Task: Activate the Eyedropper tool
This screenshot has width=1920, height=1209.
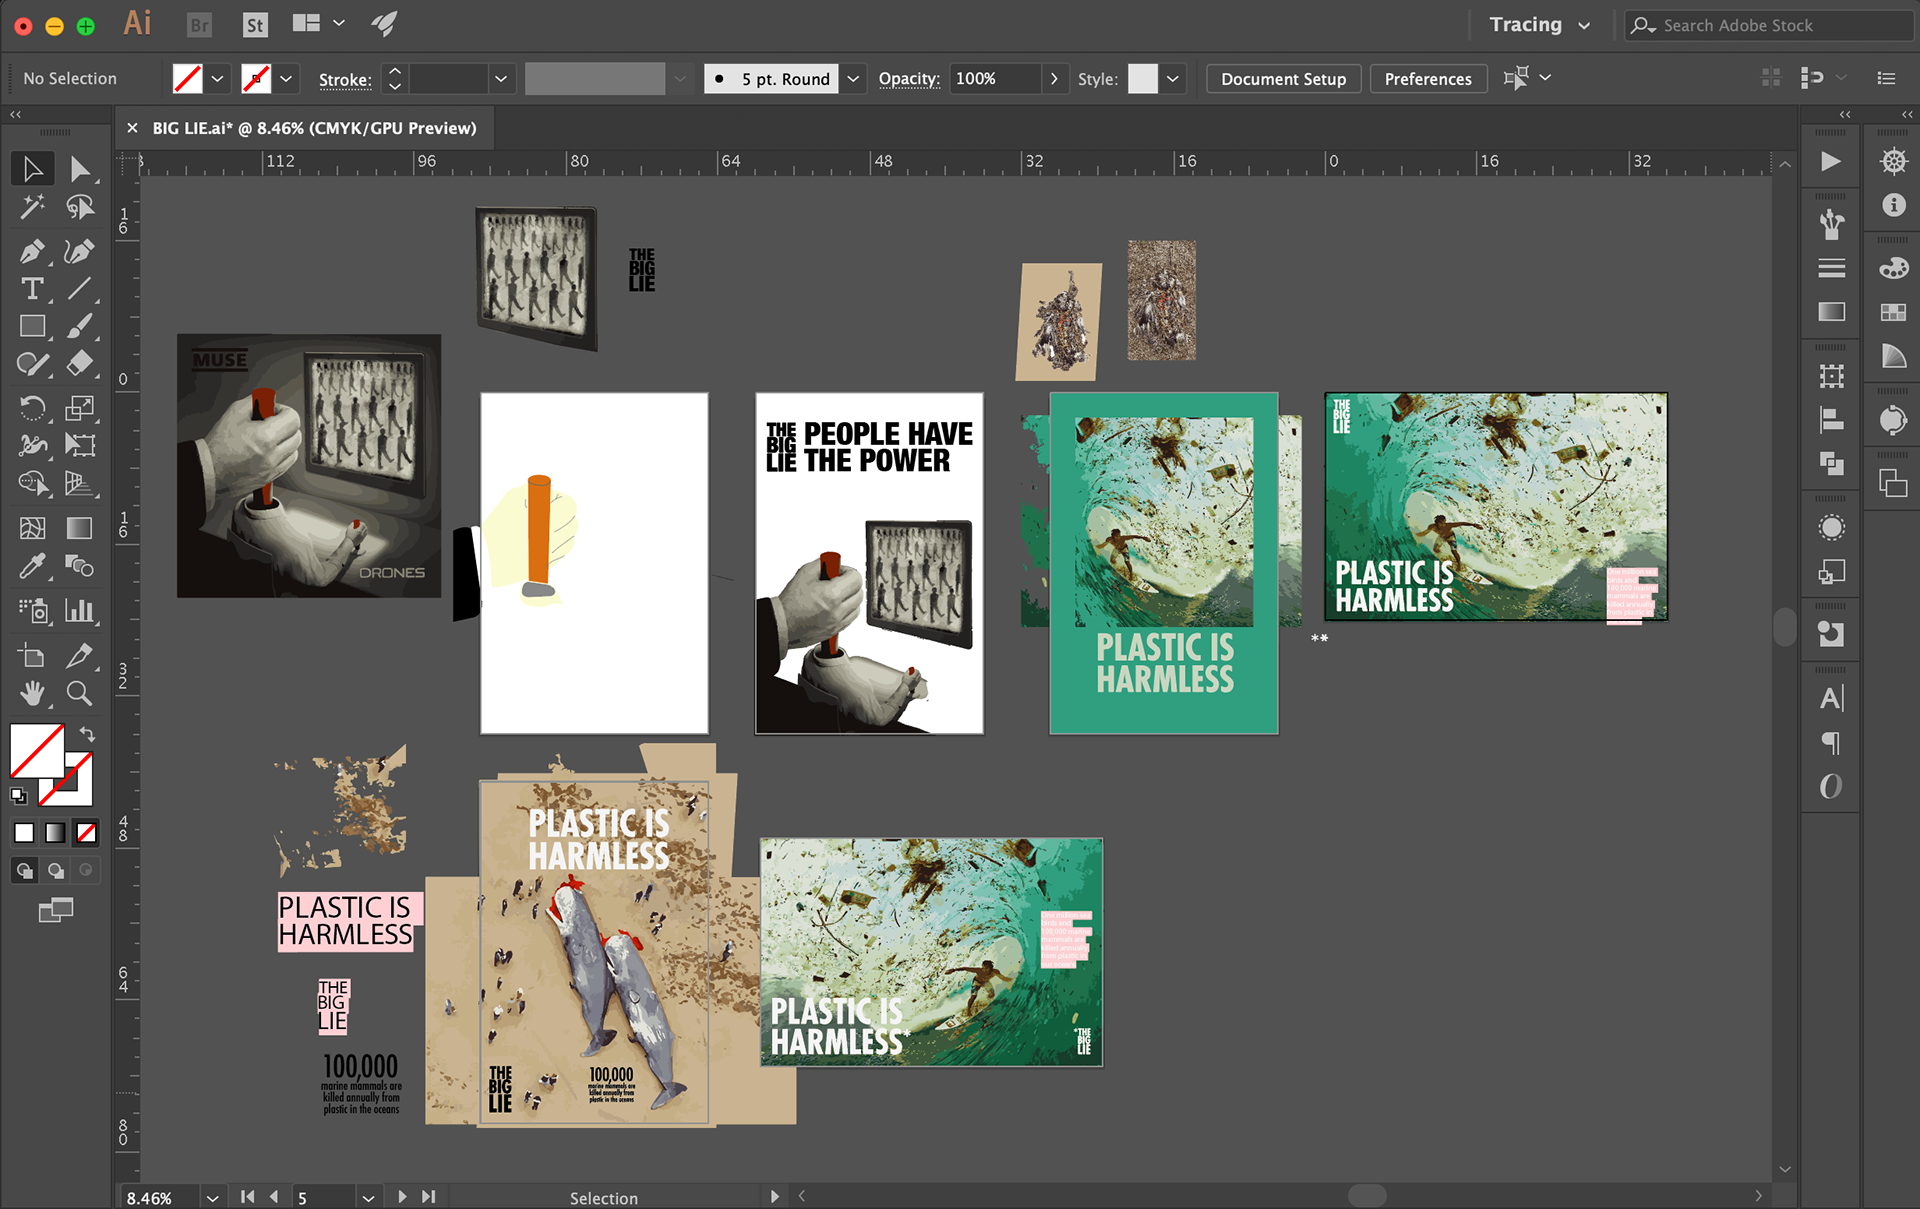Action: pyautogui.click(x=32, y=567)
